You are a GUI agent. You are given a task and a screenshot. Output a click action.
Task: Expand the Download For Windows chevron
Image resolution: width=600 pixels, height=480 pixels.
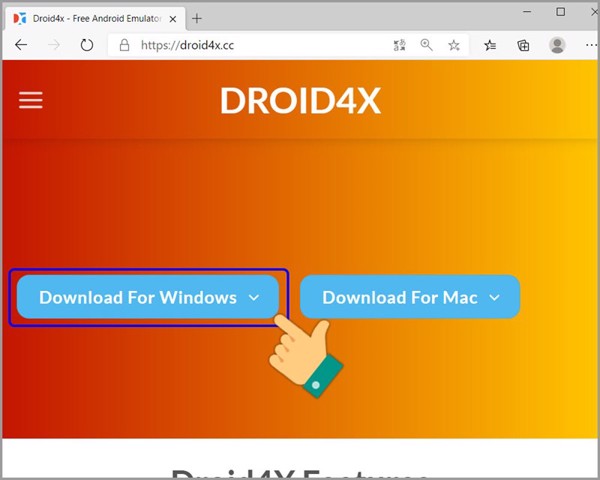pyautogui.click(x=254, y=297)
